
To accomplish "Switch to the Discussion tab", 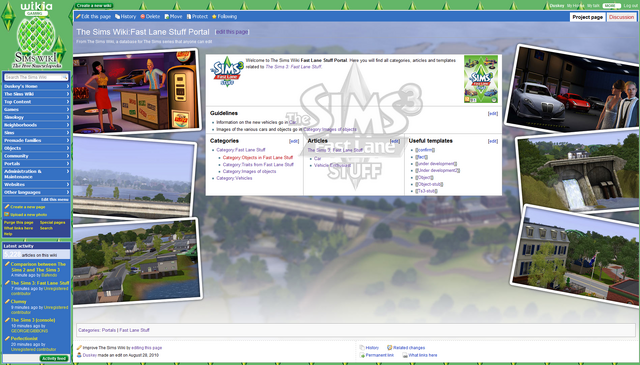I will click(621, 17).
